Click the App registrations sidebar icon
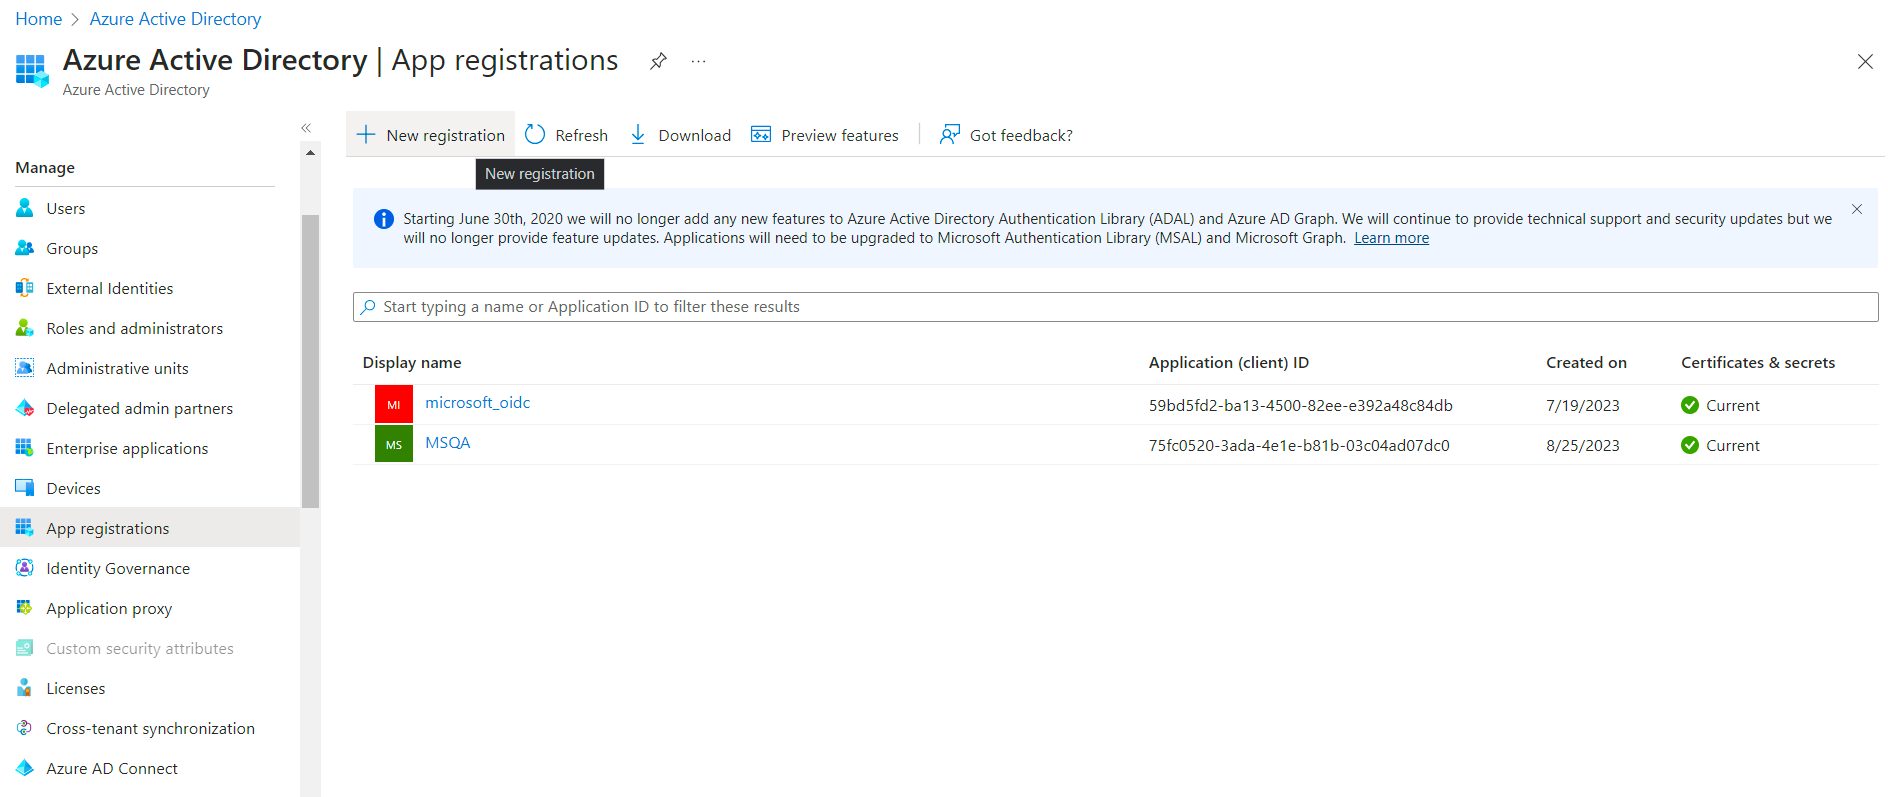 pos(25,528)
